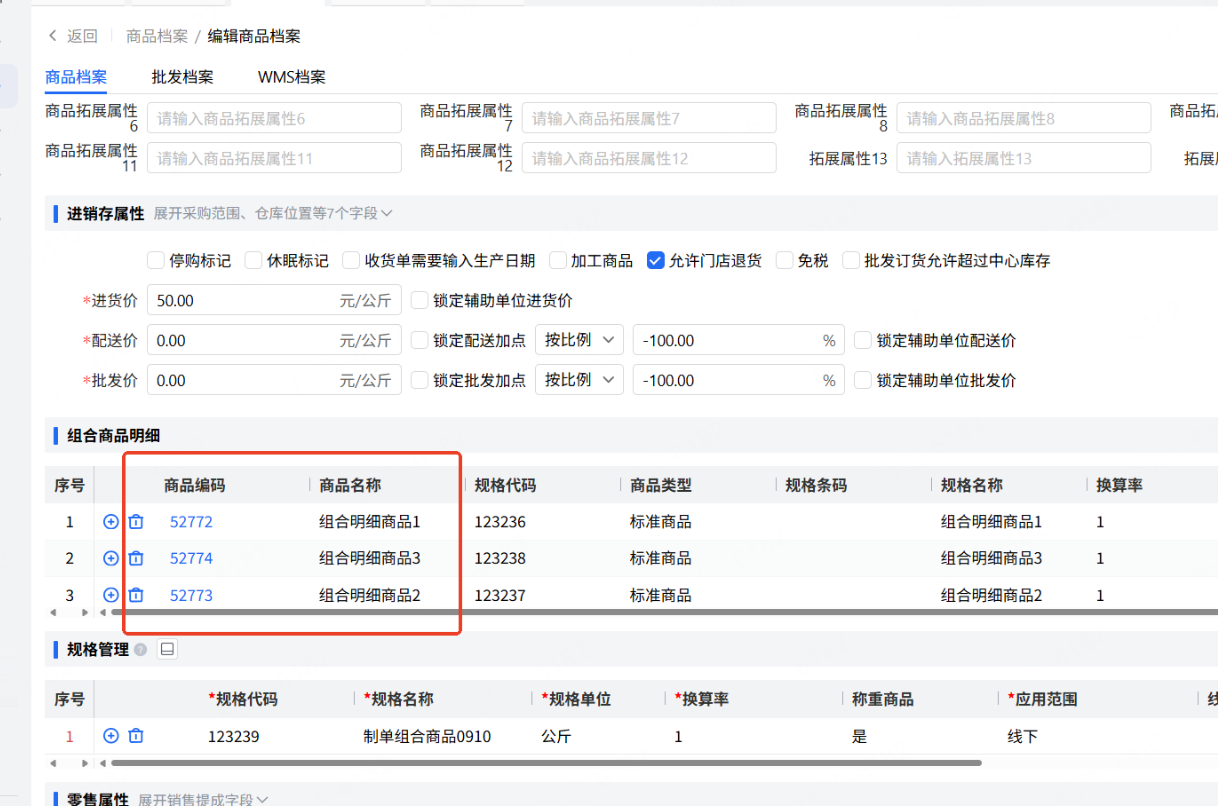
Task: Check 锁定辅助单位进货价
Action: tap(419, 300)
